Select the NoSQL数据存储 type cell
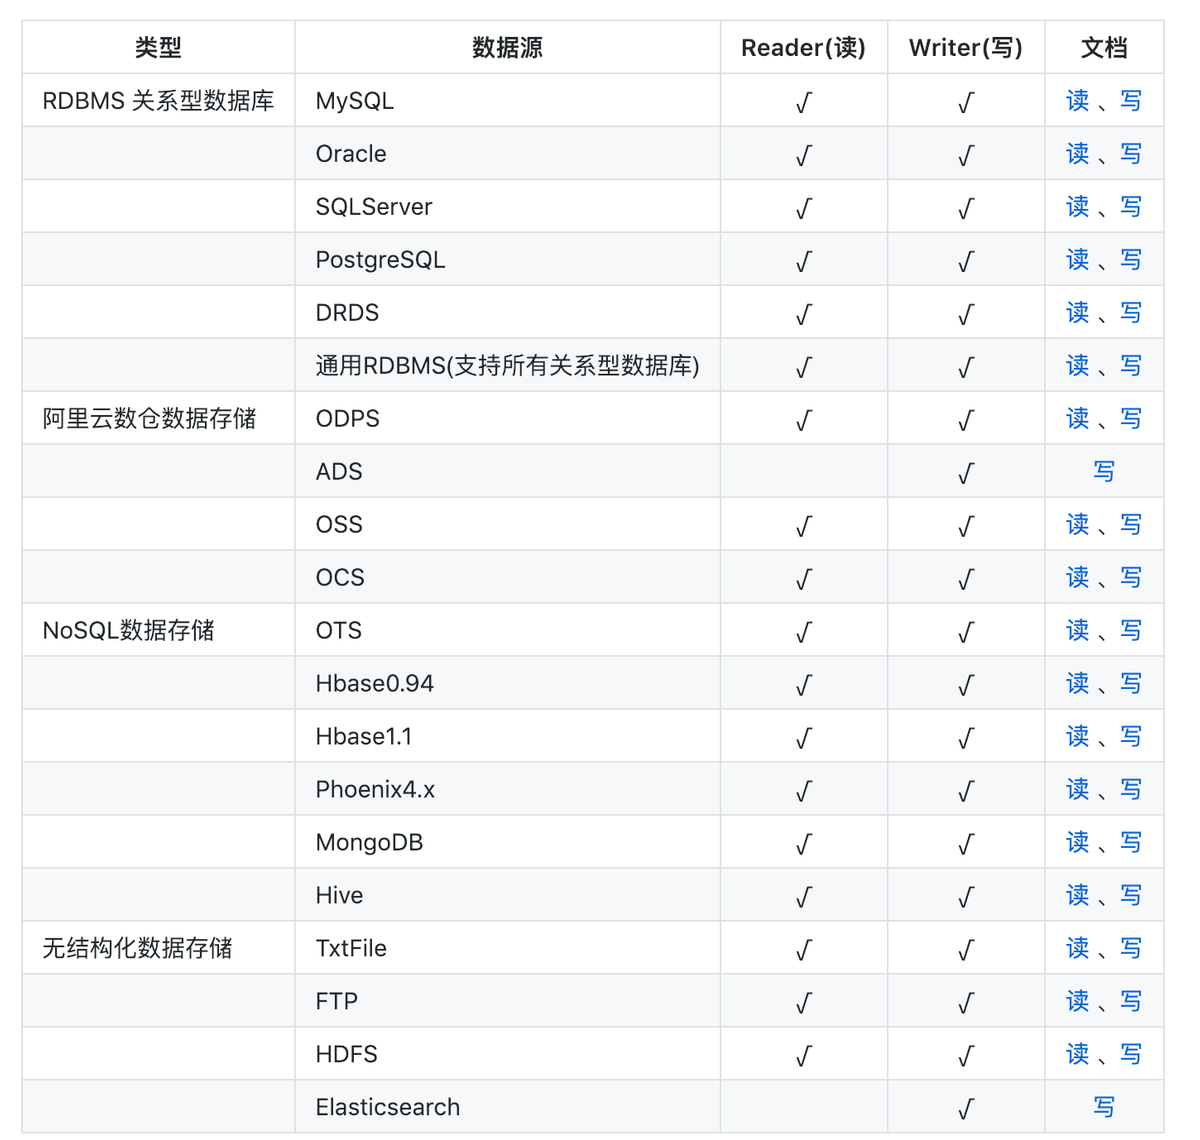The height and width of the screenshot is (1140, 1200). click(x=158, y=631)
